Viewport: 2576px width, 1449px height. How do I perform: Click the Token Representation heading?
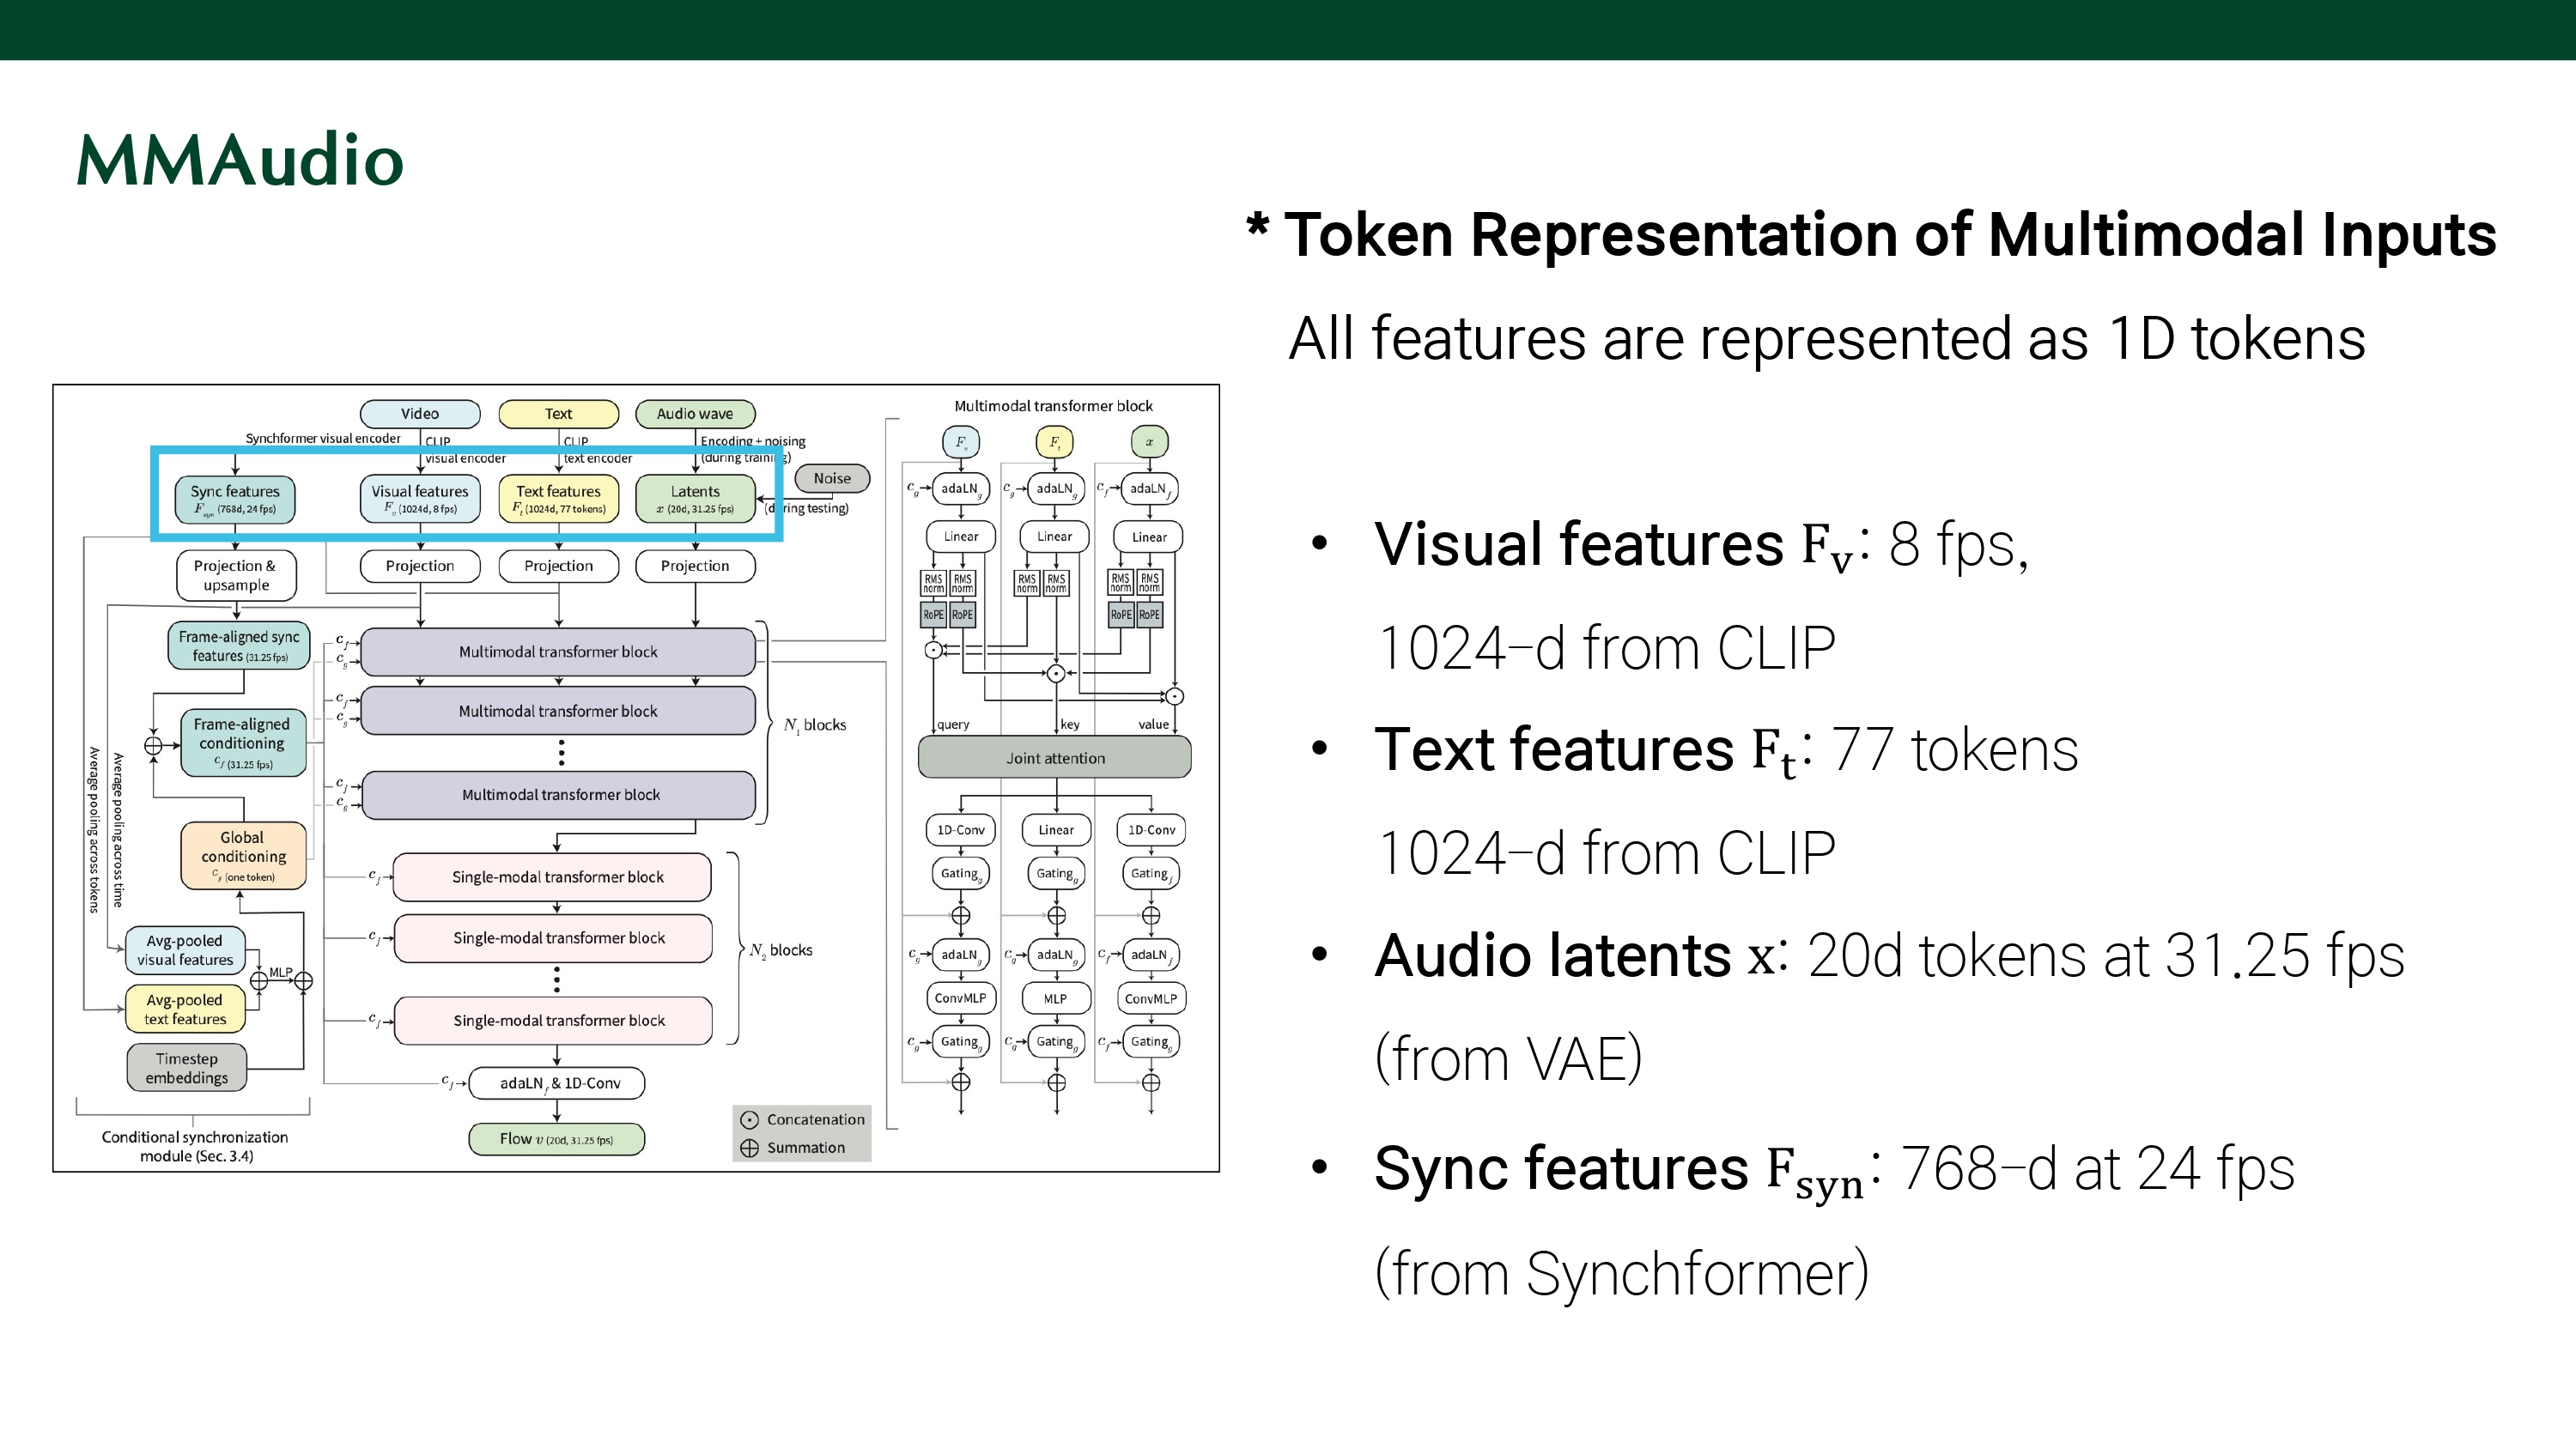click(1889, 236)
